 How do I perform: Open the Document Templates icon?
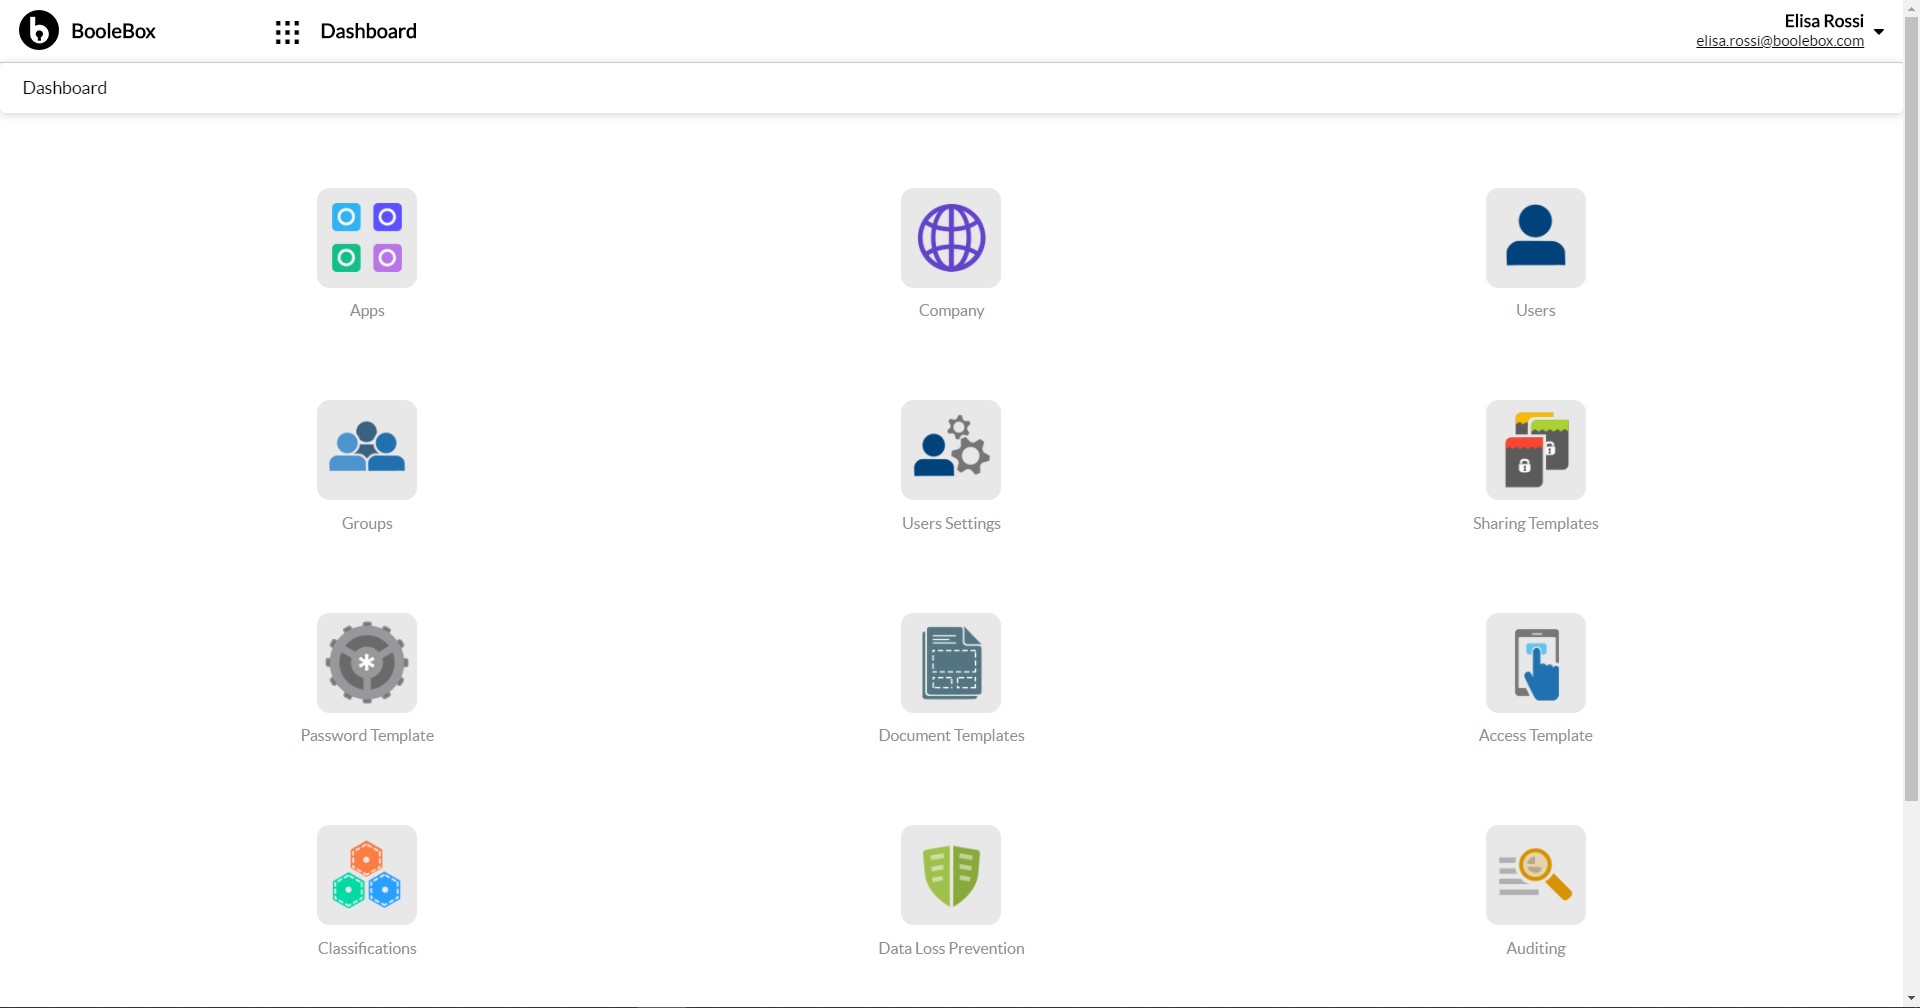coord(950,662)
